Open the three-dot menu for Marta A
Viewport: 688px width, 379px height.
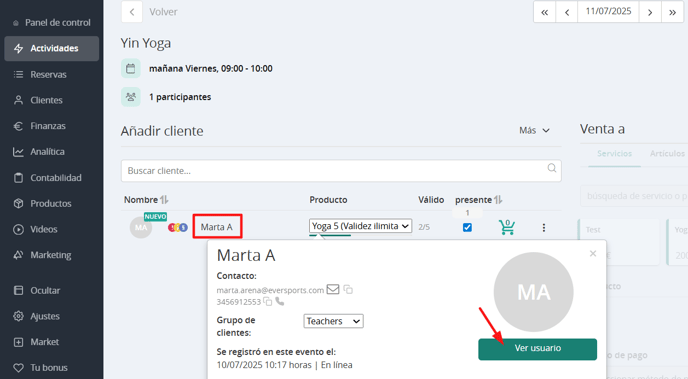click(x=544, y=227)
